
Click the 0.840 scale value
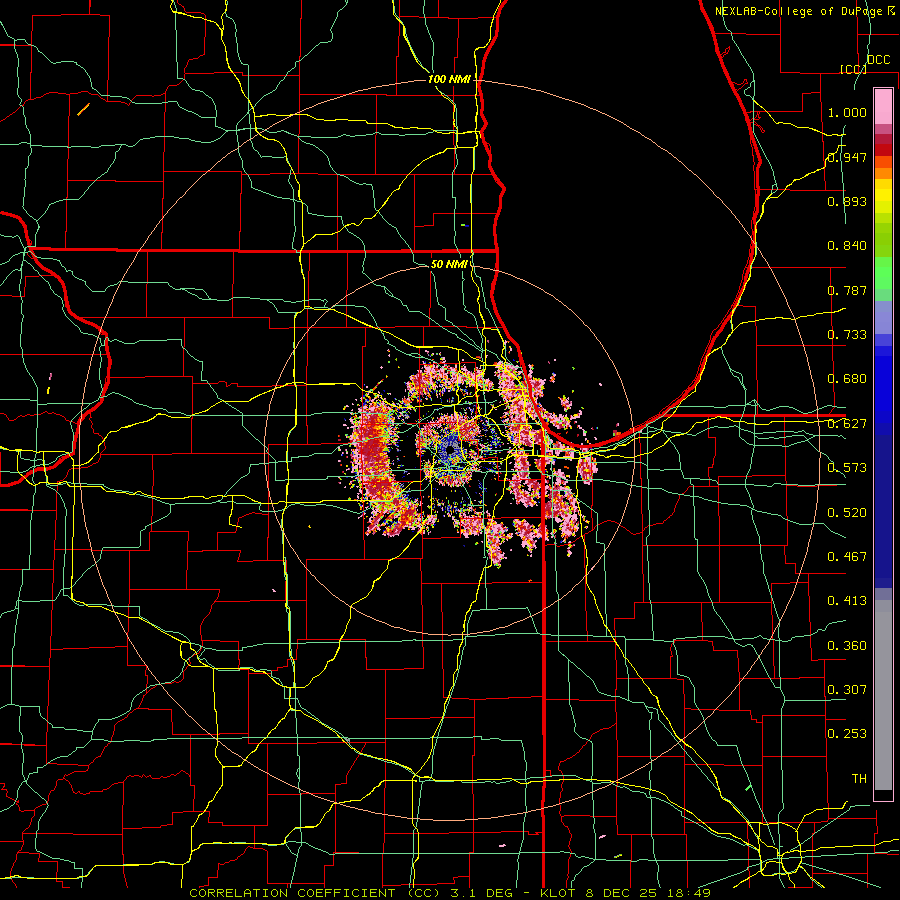pyautogui.click(x=847, y=246)
